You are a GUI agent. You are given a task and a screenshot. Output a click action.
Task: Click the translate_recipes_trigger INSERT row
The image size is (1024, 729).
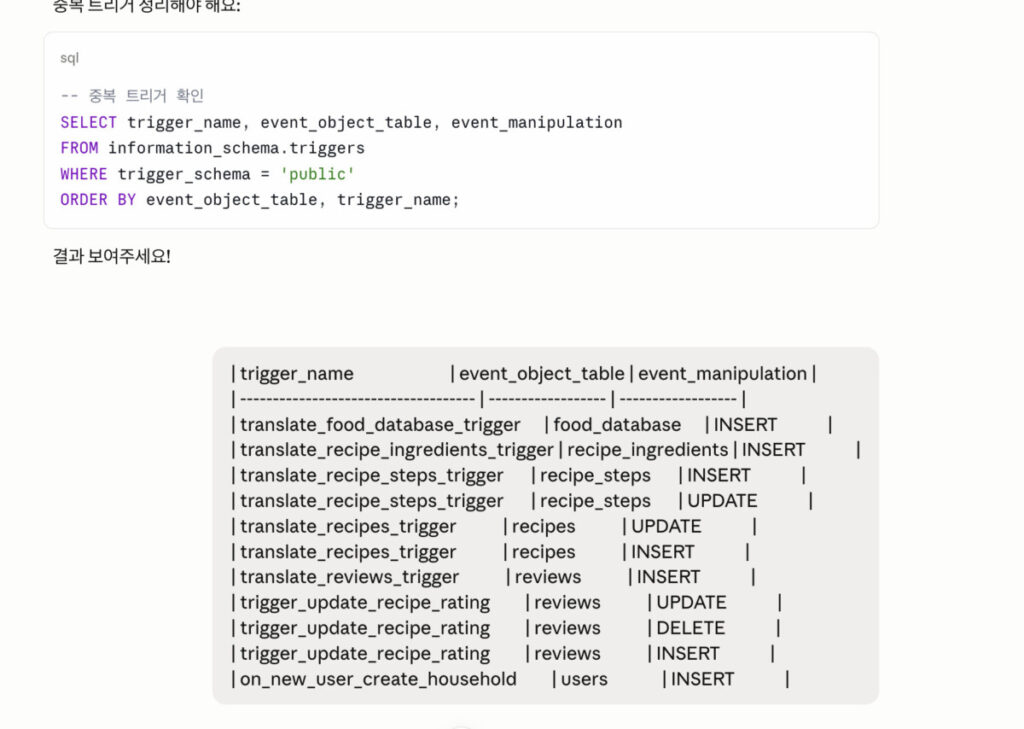[x=490, y=552]
